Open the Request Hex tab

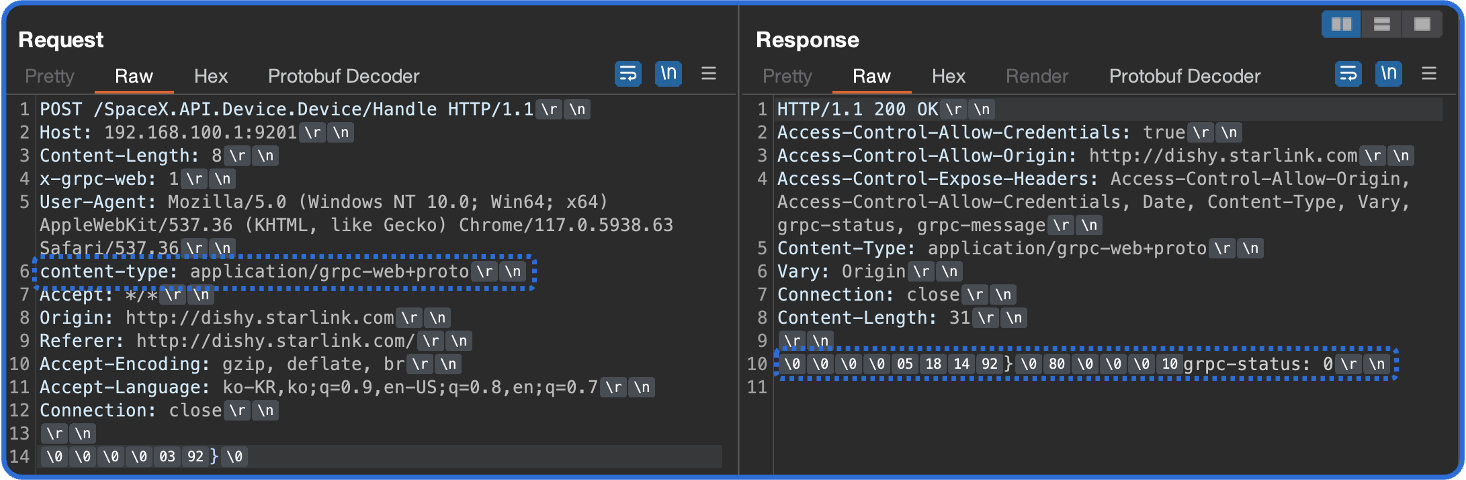tap(211, 76)
